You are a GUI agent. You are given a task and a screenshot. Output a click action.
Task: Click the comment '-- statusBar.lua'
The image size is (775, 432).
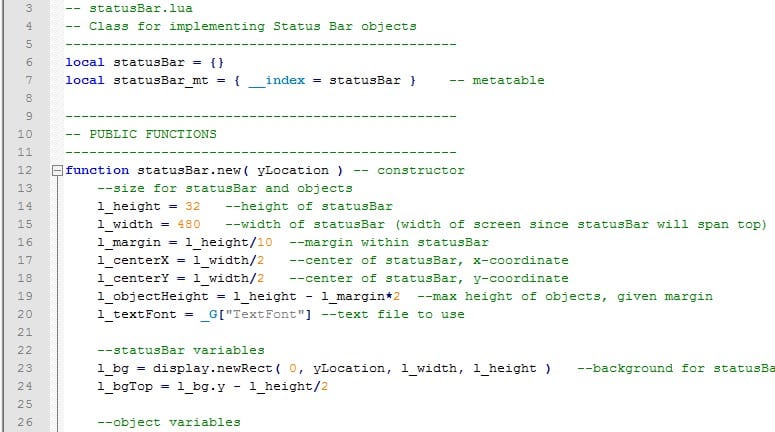[129, 8]
